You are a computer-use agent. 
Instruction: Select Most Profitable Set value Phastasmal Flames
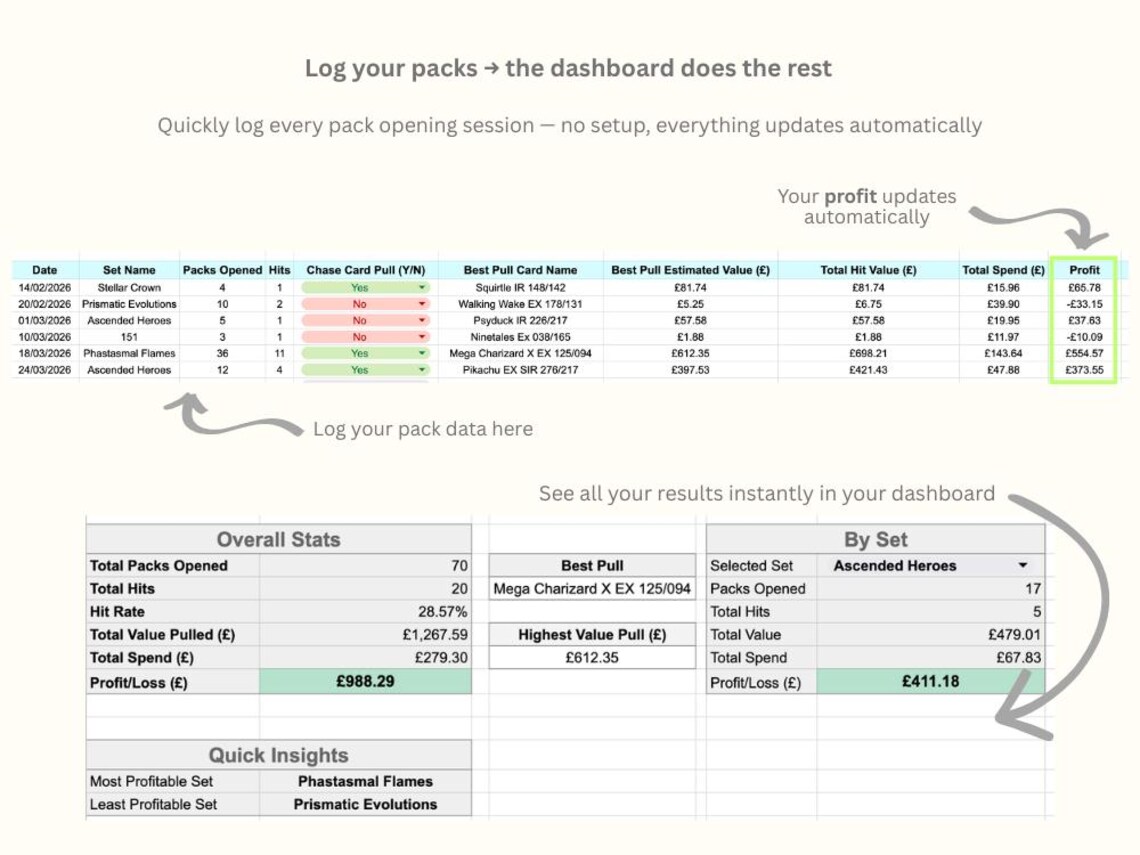tap(365, 782)
